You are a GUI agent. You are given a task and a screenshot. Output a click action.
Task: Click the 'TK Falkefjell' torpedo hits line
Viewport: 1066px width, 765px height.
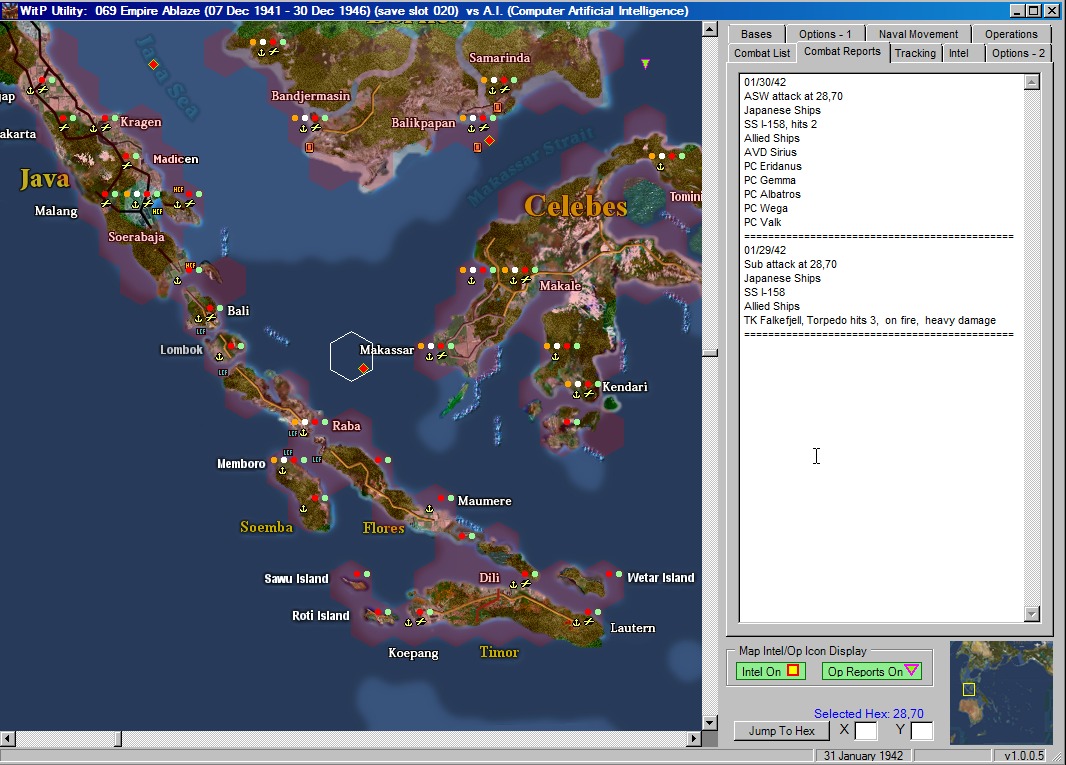tap(870, 320)
